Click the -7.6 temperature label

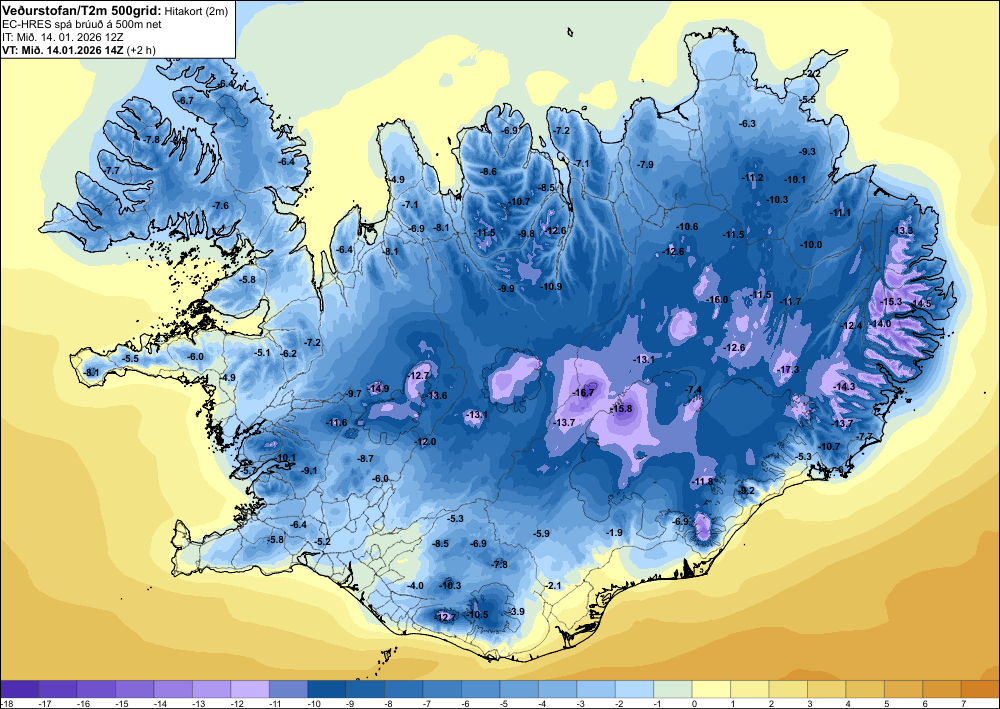[220, 205]
